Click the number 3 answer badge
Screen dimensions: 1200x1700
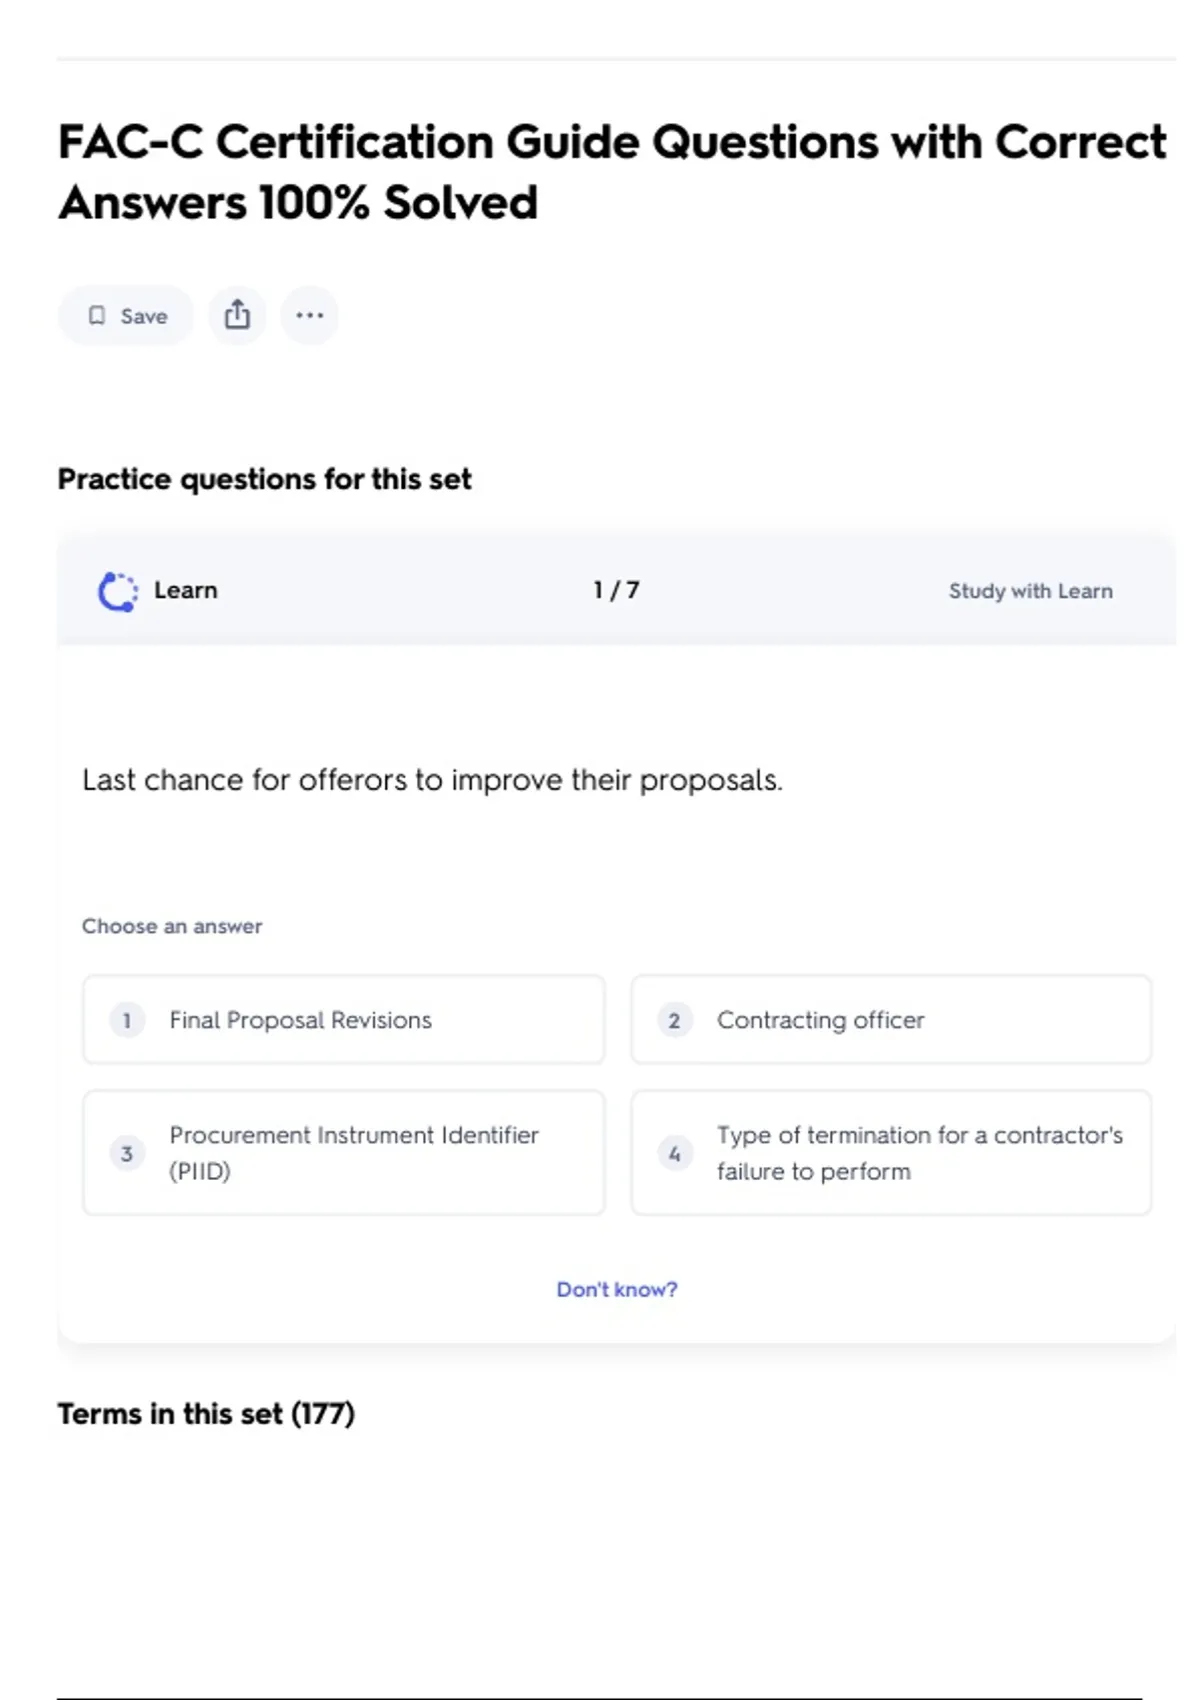127,1153
